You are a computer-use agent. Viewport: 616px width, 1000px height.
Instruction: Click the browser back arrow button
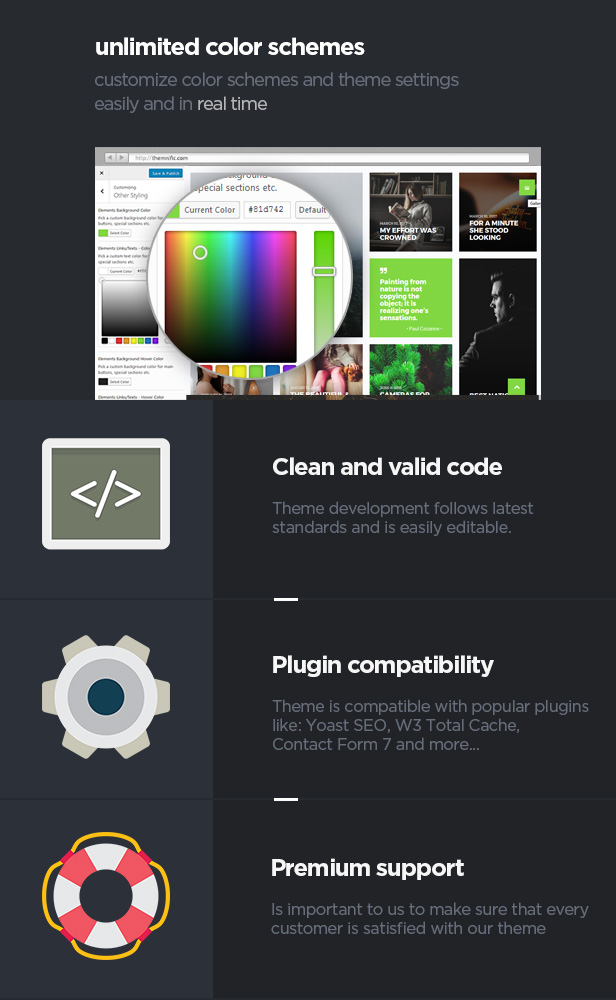[x=110, y=158]
